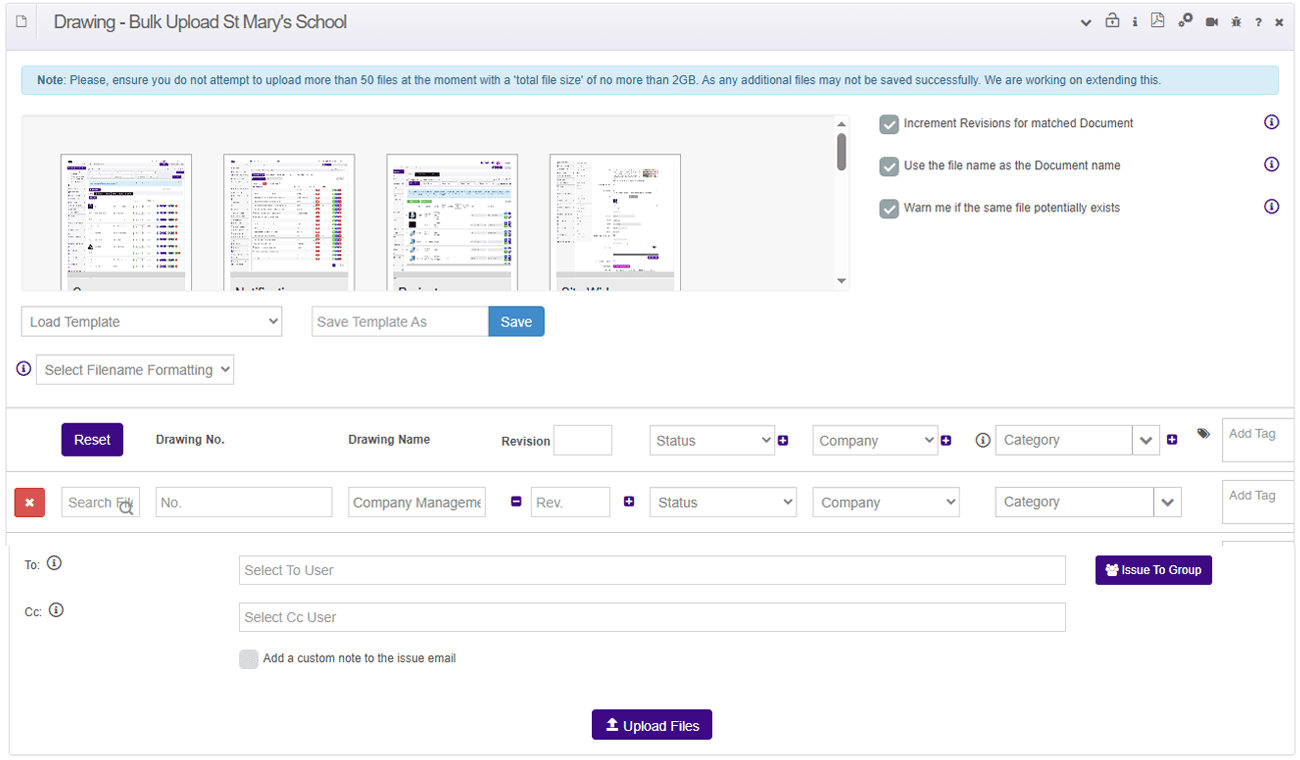Click the bug report icon
1300x760 pixels.
pyautogui.click(x=1236, y=22)
